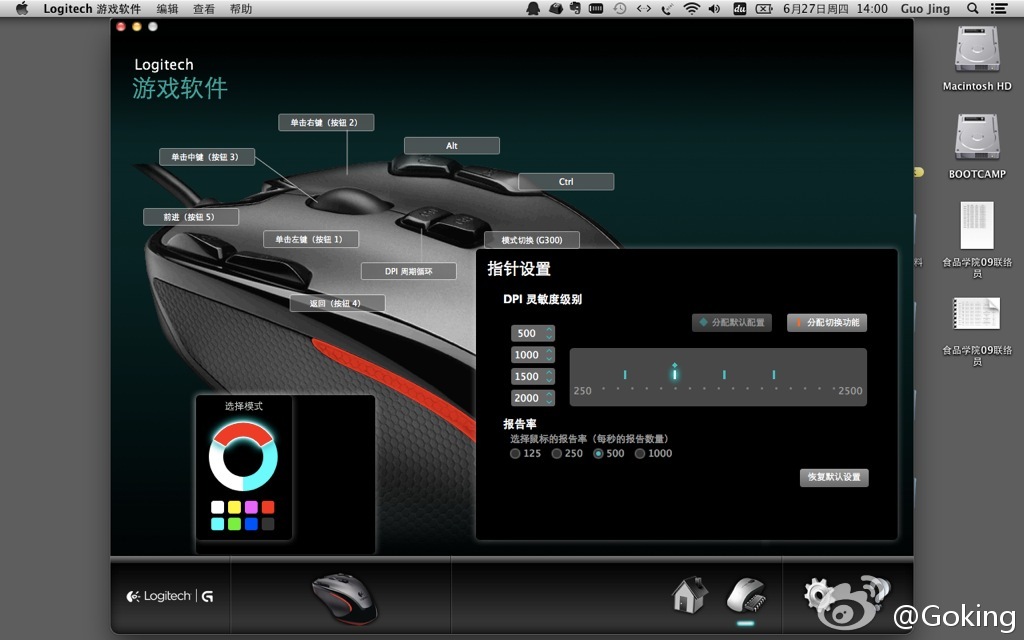The image size is (1024, 640).
Task: Open the onboard mouse customization chip icon
Action: pos(746,595)
